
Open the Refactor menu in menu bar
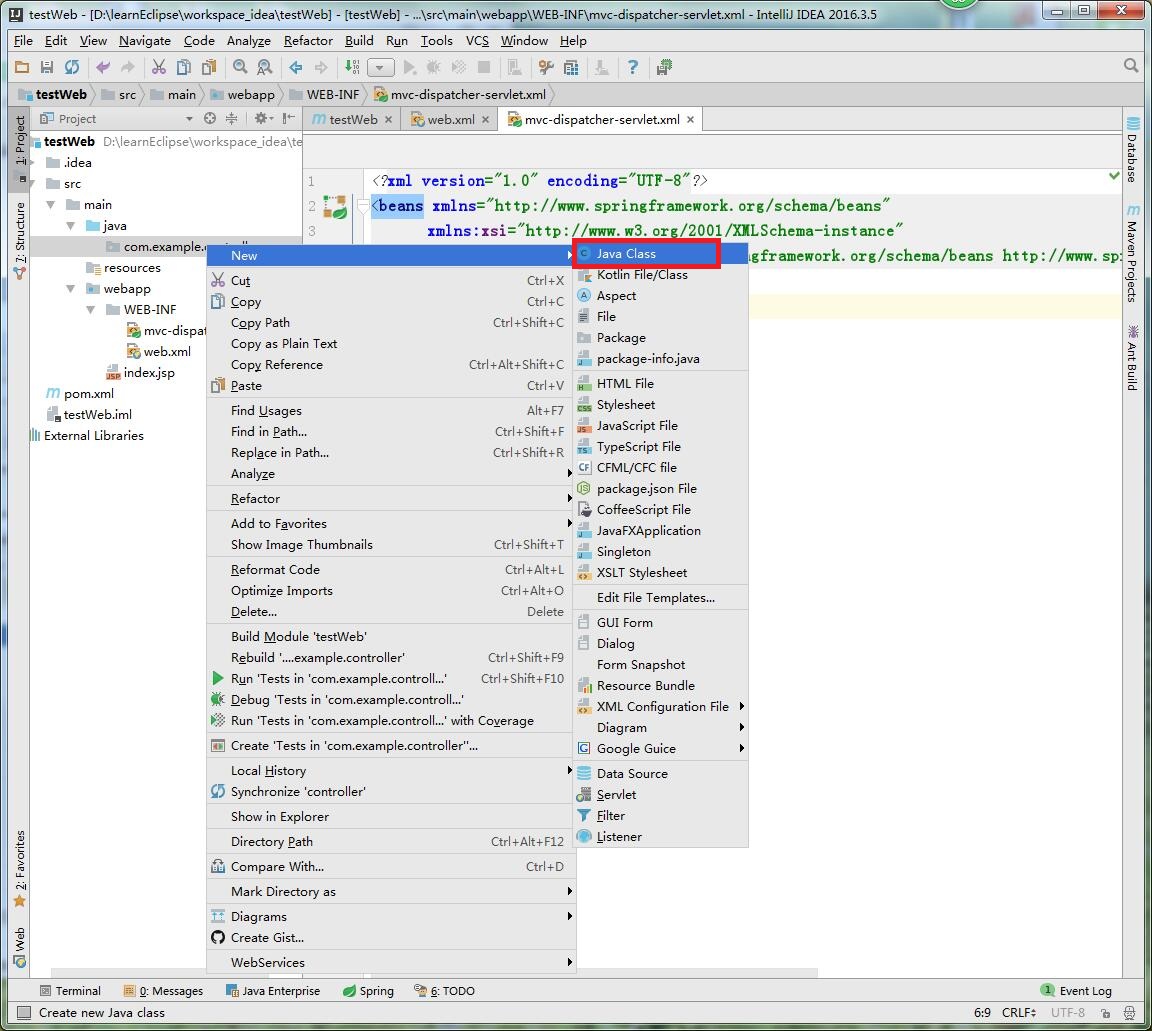point(308,40)
